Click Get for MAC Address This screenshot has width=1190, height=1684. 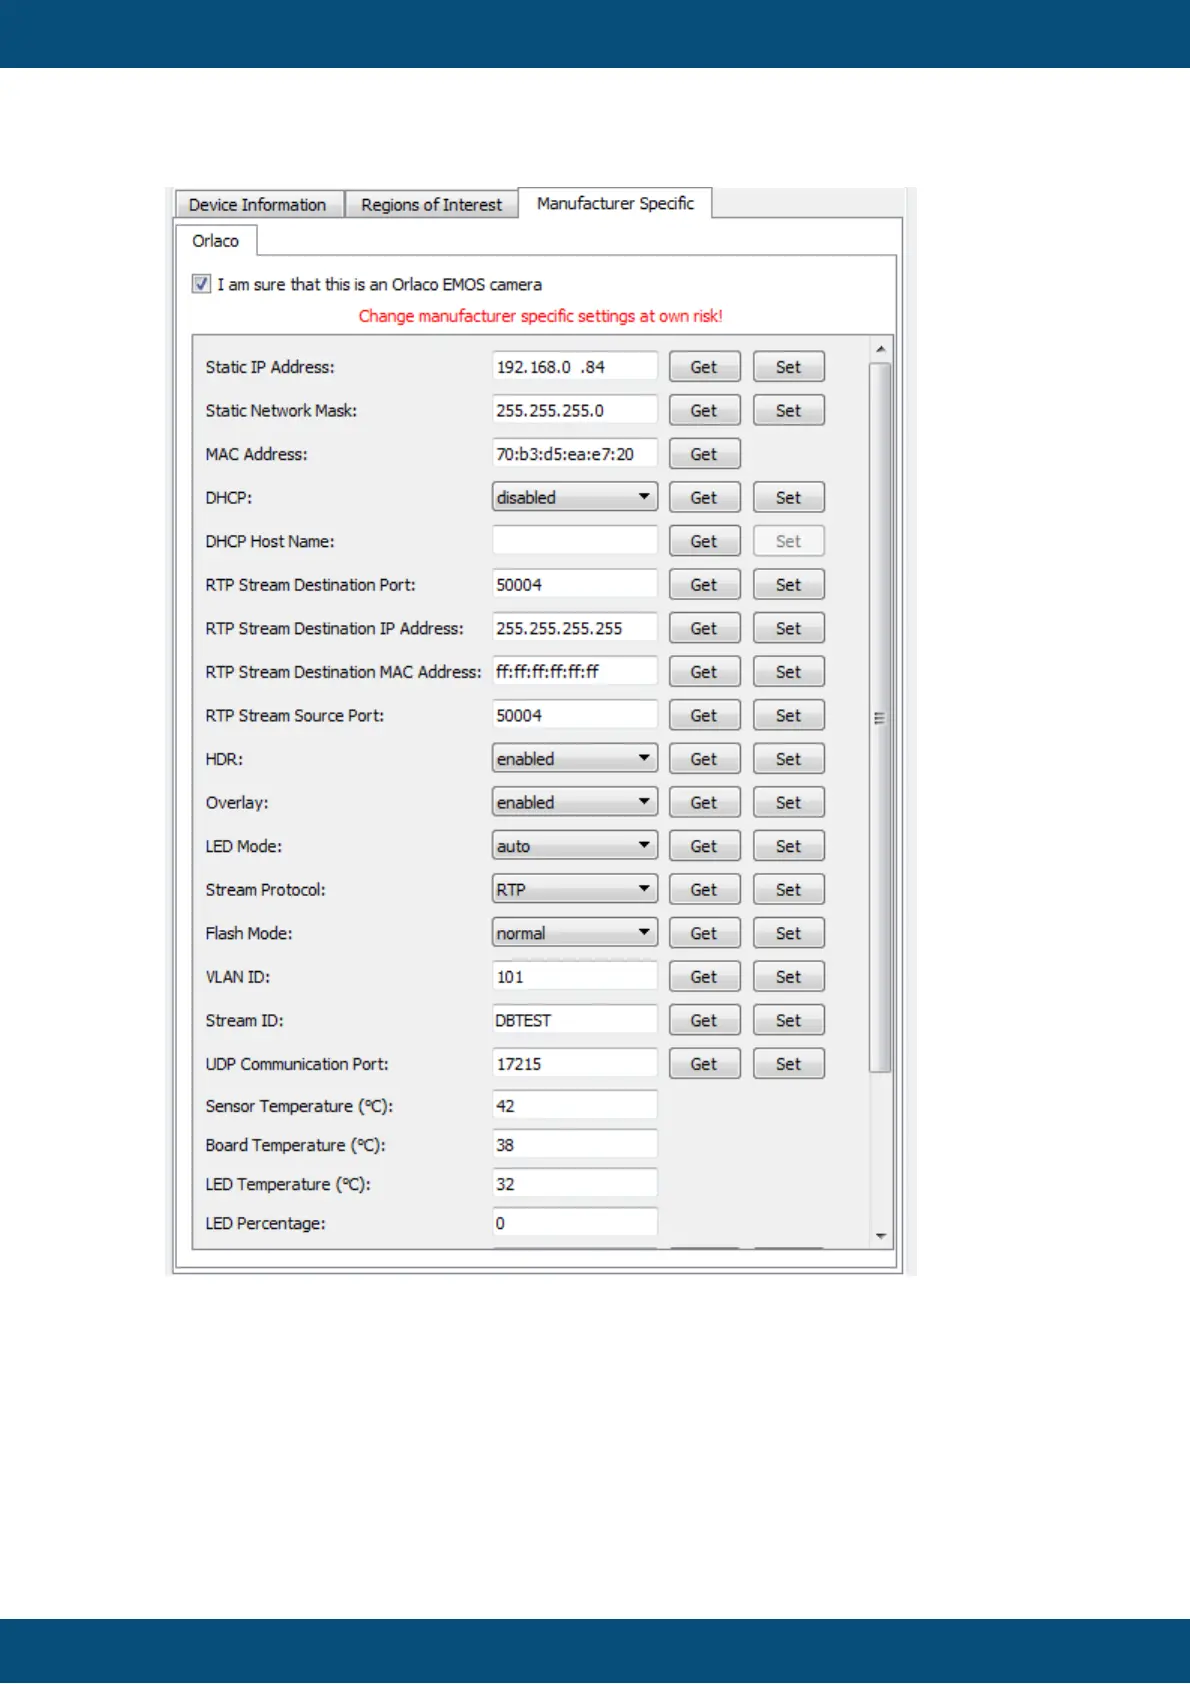tap(704, 454)
